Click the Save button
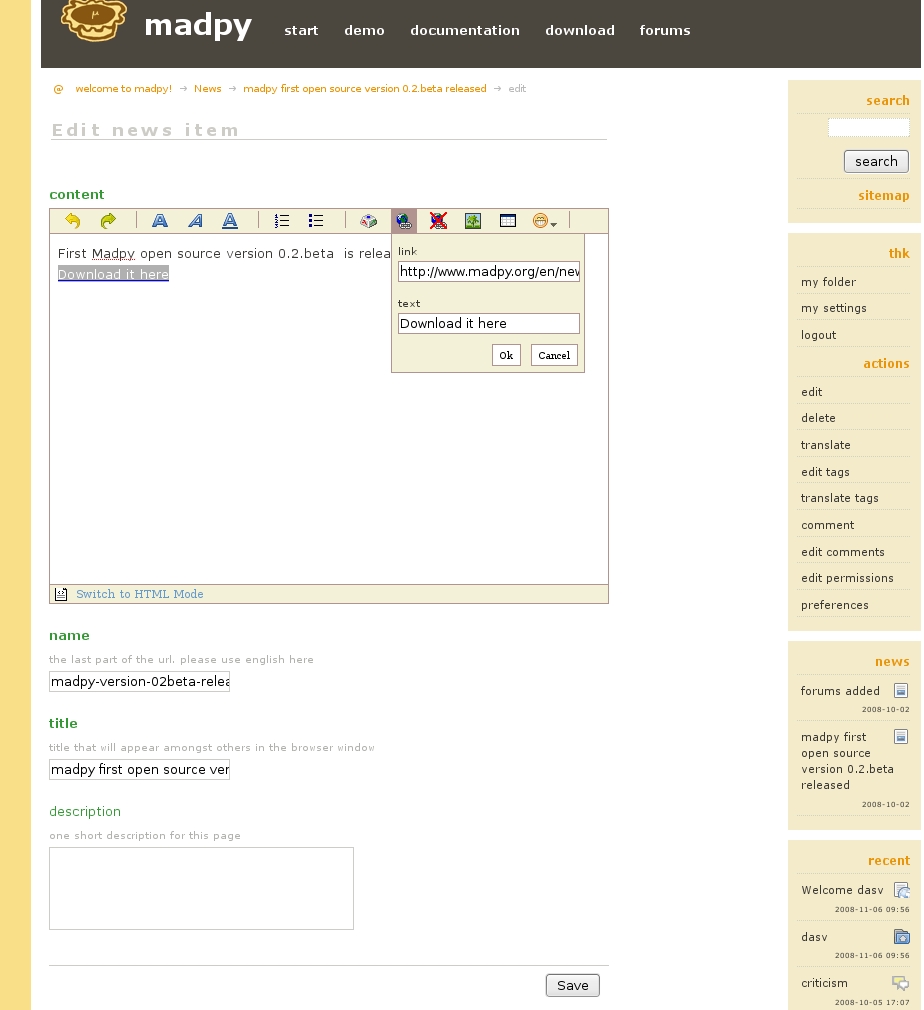This screenshot has width=924, height=1010. [x=573, y=986]
